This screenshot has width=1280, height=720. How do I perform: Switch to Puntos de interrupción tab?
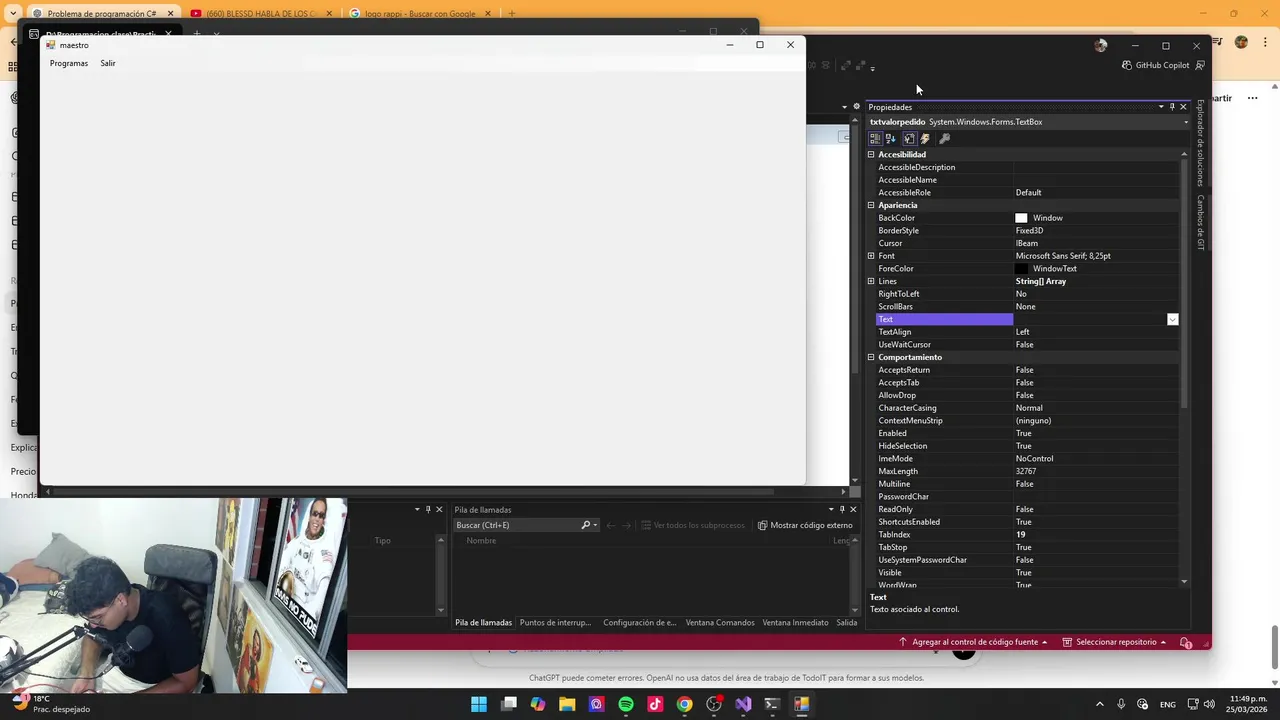555,622
